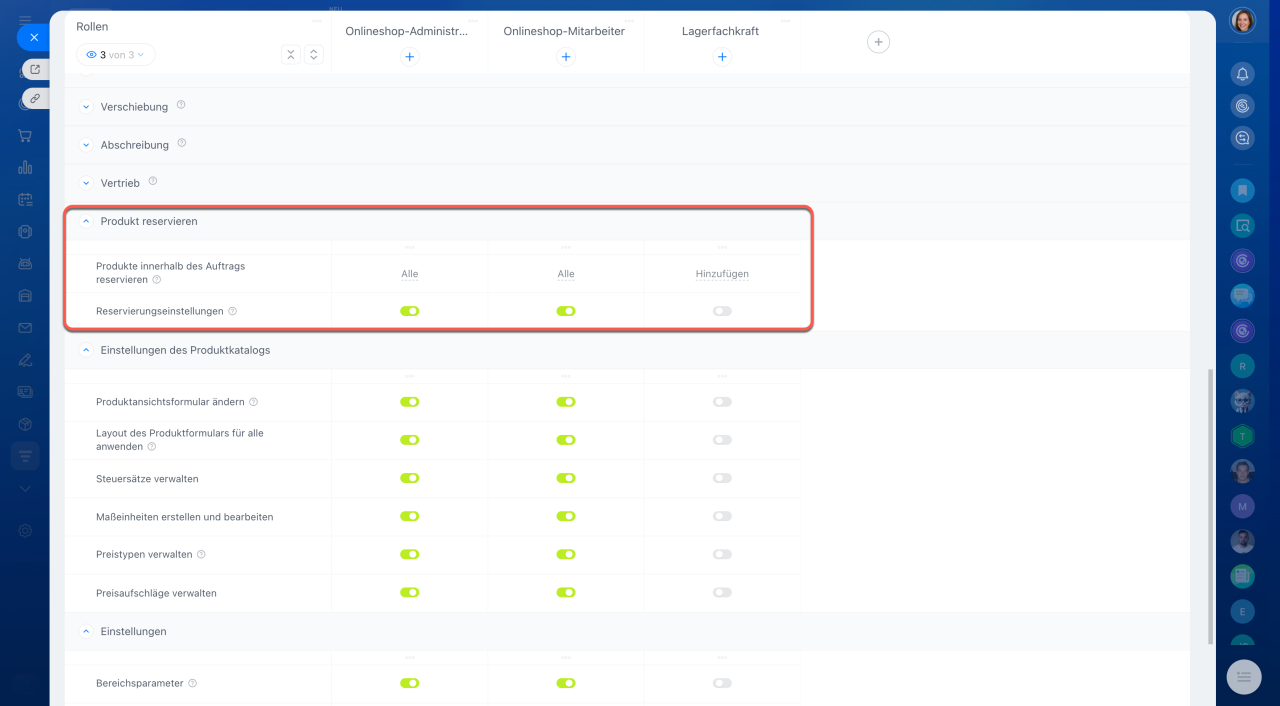Open notifications bell in right panel
1280x706 pixels.
pos(1242,74)
